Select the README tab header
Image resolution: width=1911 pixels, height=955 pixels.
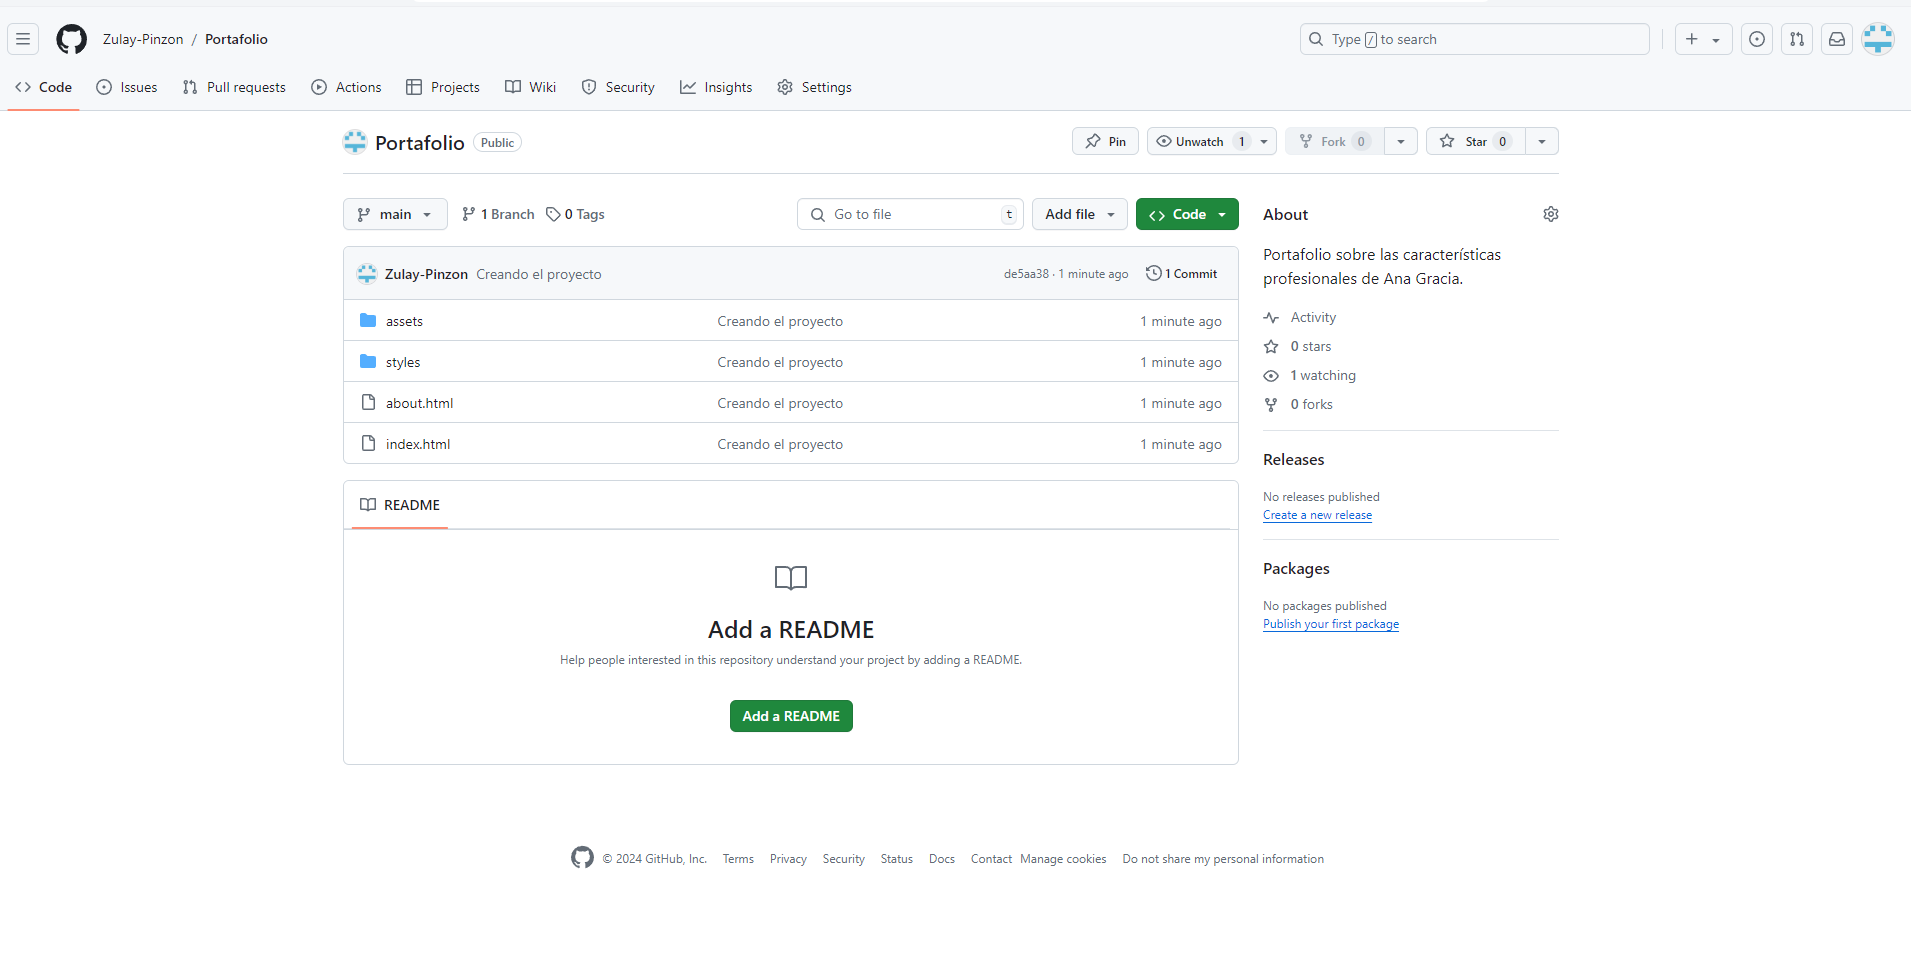point(400,505)
